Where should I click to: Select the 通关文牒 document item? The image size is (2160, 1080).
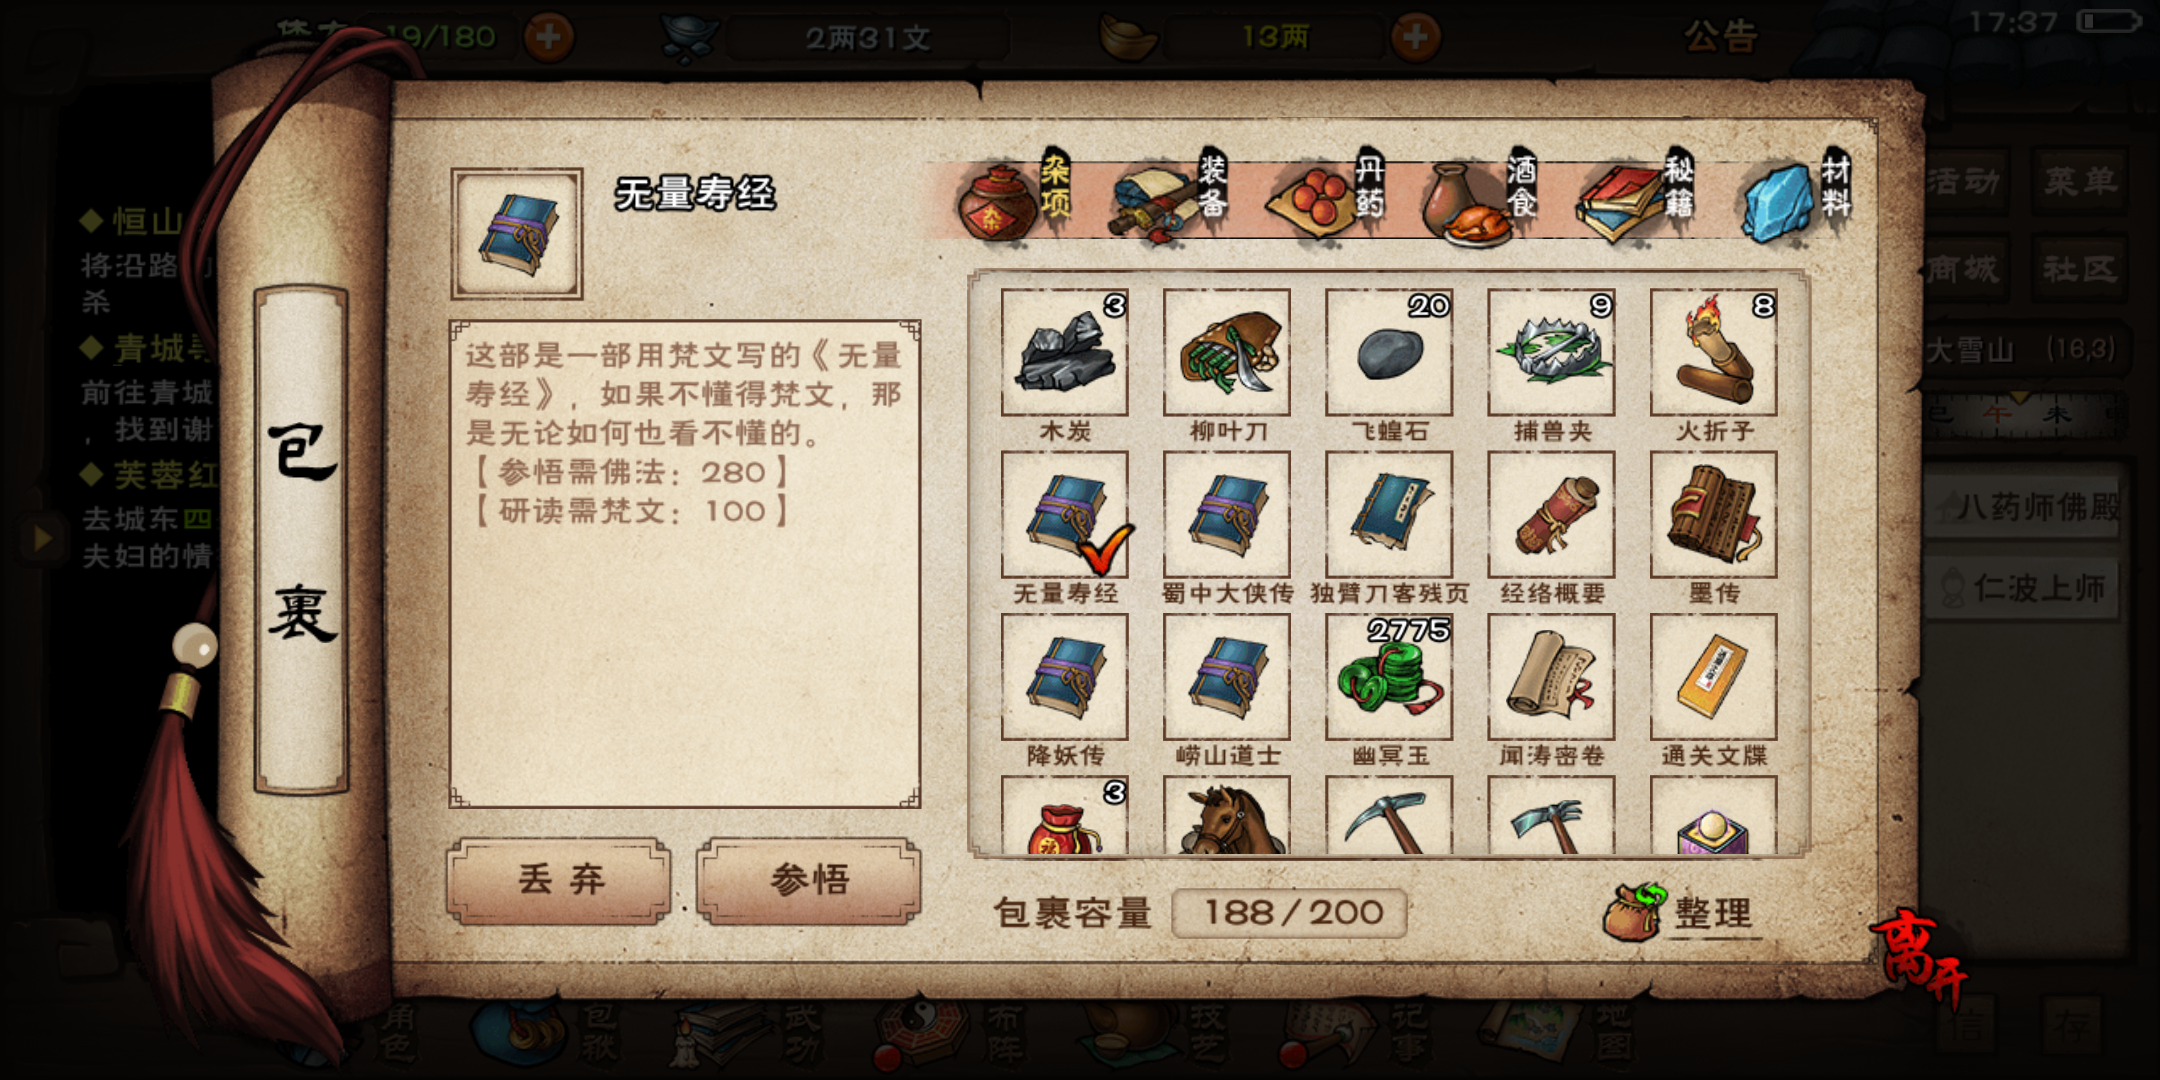[x=1713, y=677]
